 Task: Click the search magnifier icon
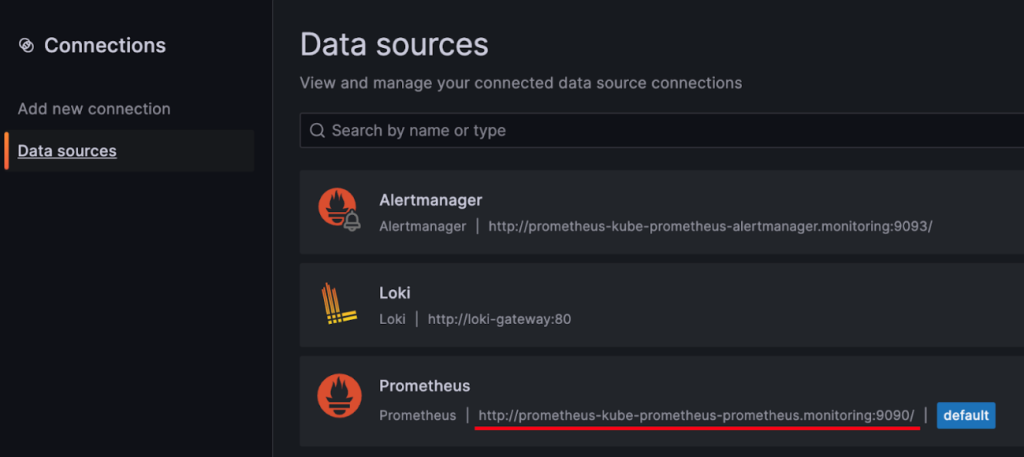(x=317, y=131)
